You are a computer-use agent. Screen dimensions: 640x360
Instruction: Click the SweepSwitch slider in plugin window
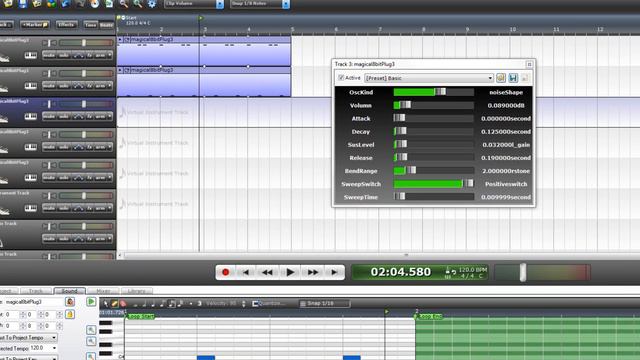coord(433,184)
